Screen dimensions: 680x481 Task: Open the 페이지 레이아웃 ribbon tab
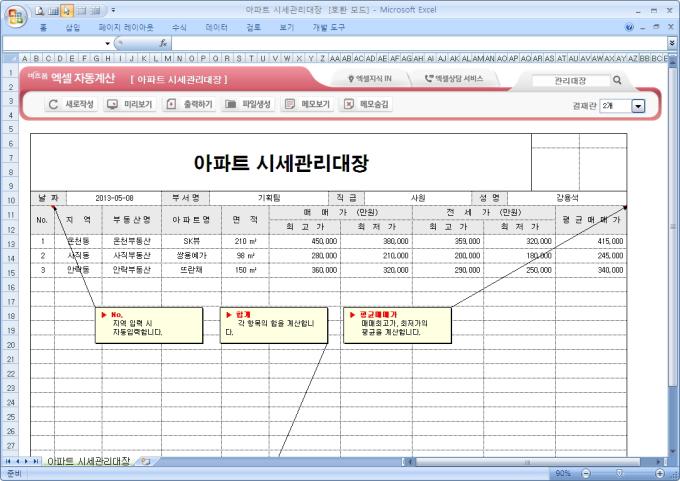pos(126,27)
